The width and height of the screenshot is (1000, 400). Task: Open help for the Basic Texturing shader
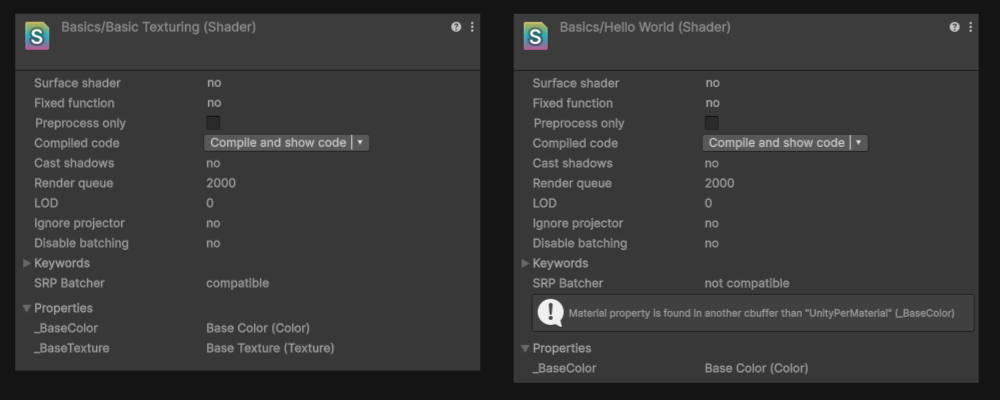pyautogui.click(x=456, y=27)
